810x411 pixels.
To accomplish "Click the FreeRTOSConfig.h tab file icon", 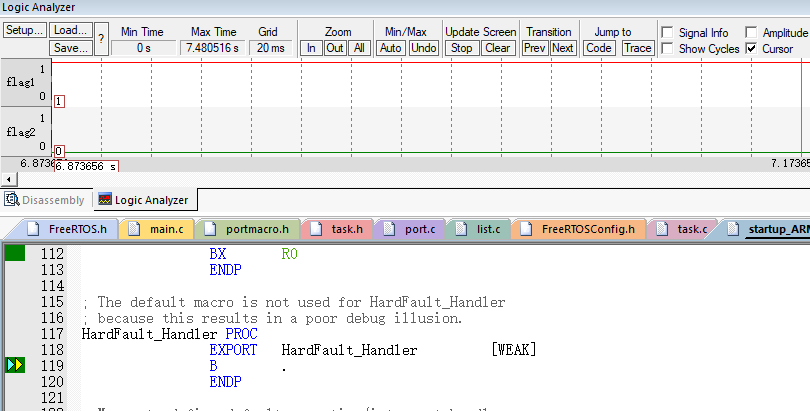I will pos(525,229).
